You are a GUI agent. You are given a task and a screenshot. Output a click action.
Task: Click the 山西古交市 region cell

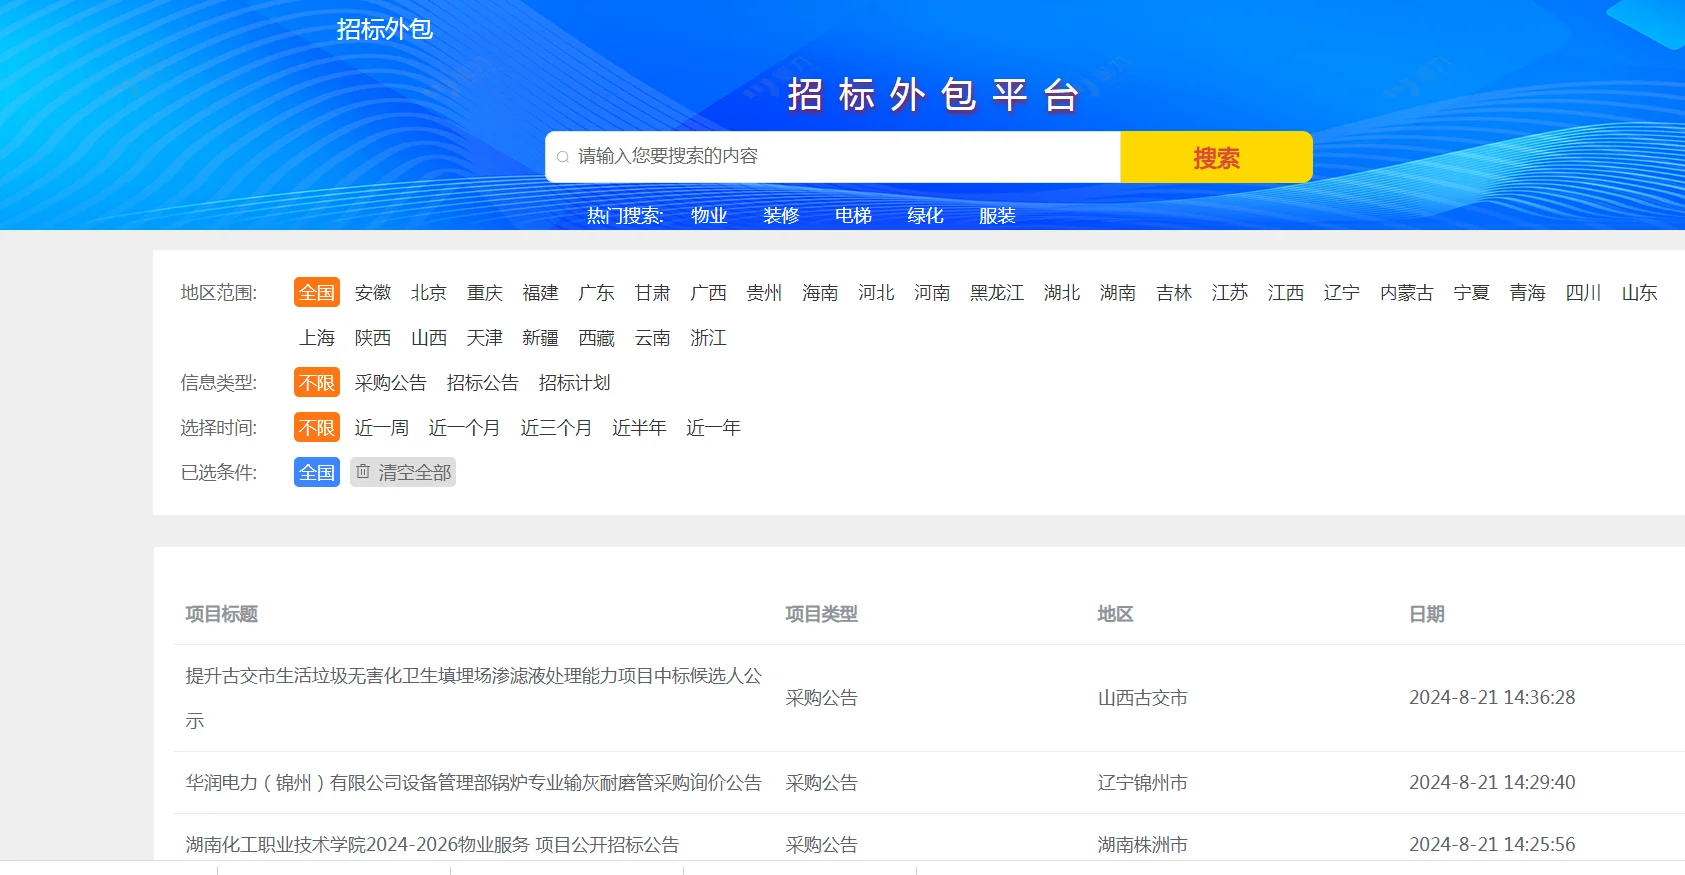[x=1143, y=698]
